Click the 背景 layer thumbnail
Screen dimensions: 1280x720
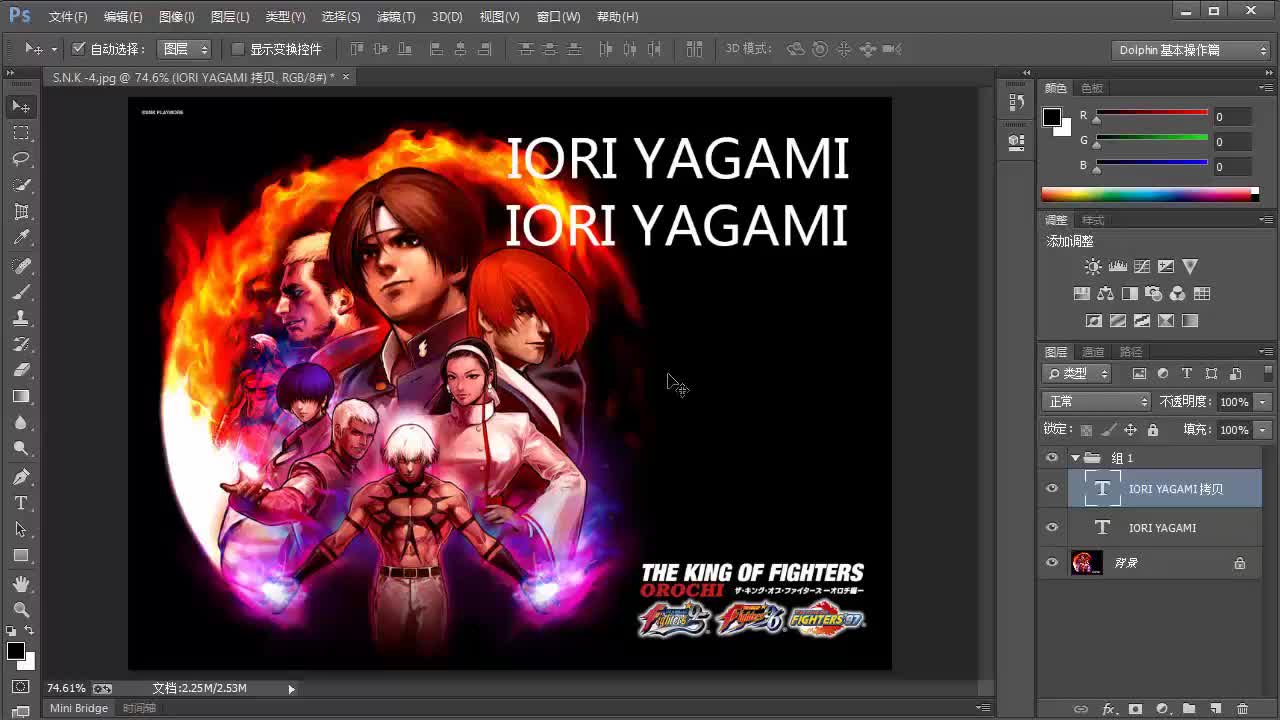(x=1086, y=562)
